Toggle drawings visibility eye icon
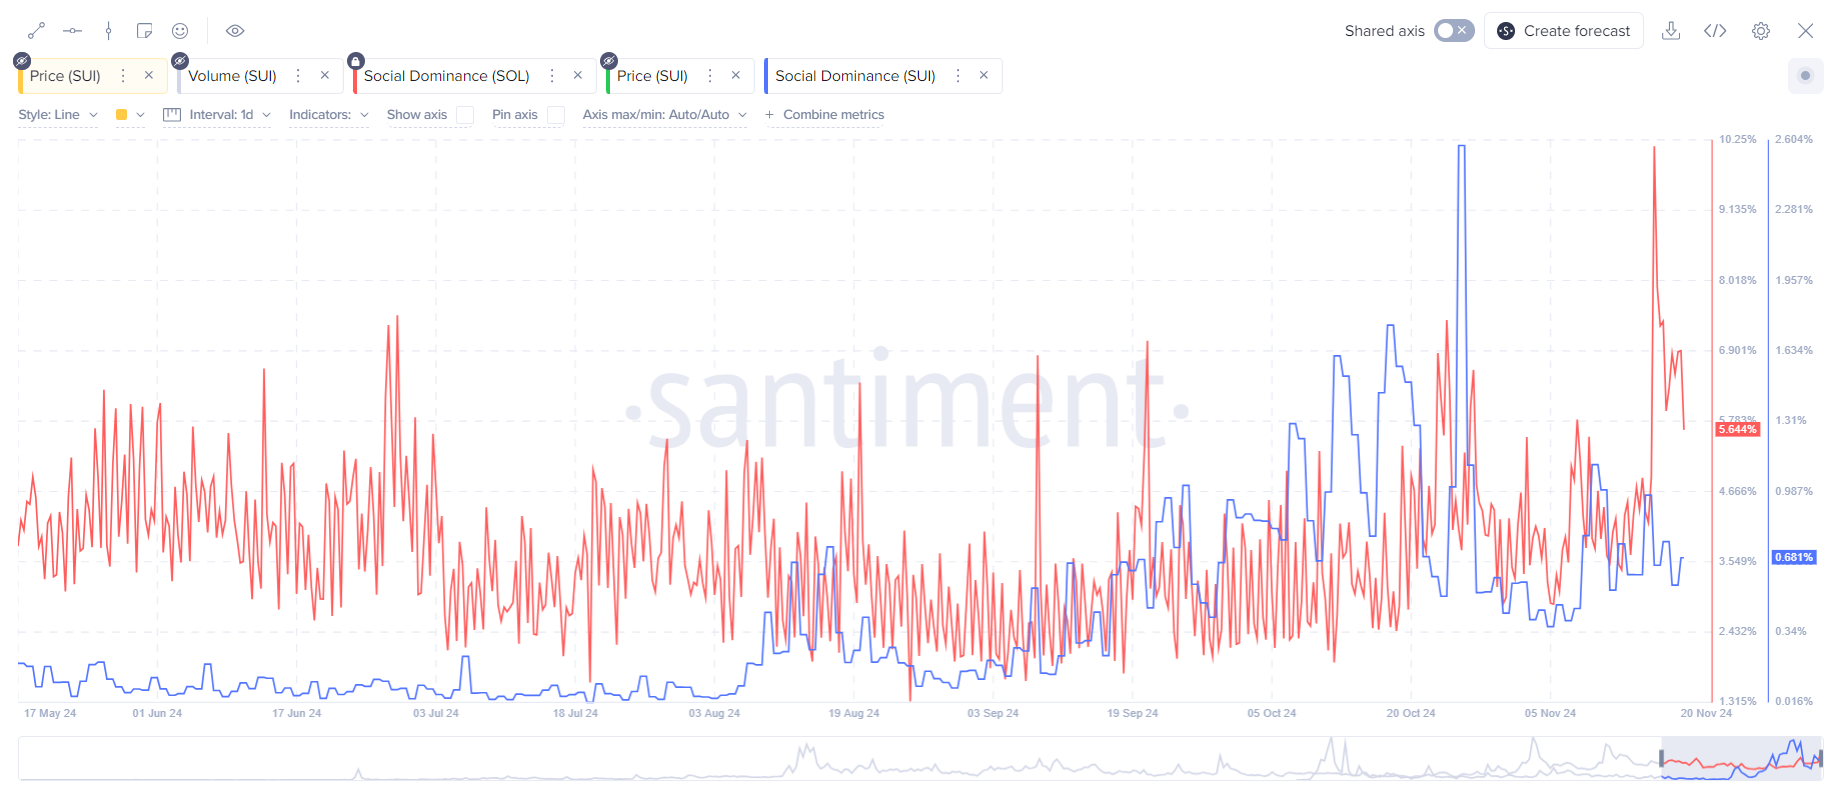Image resolution: width=1831 pixels, height=789 pixels. [235, 31]
